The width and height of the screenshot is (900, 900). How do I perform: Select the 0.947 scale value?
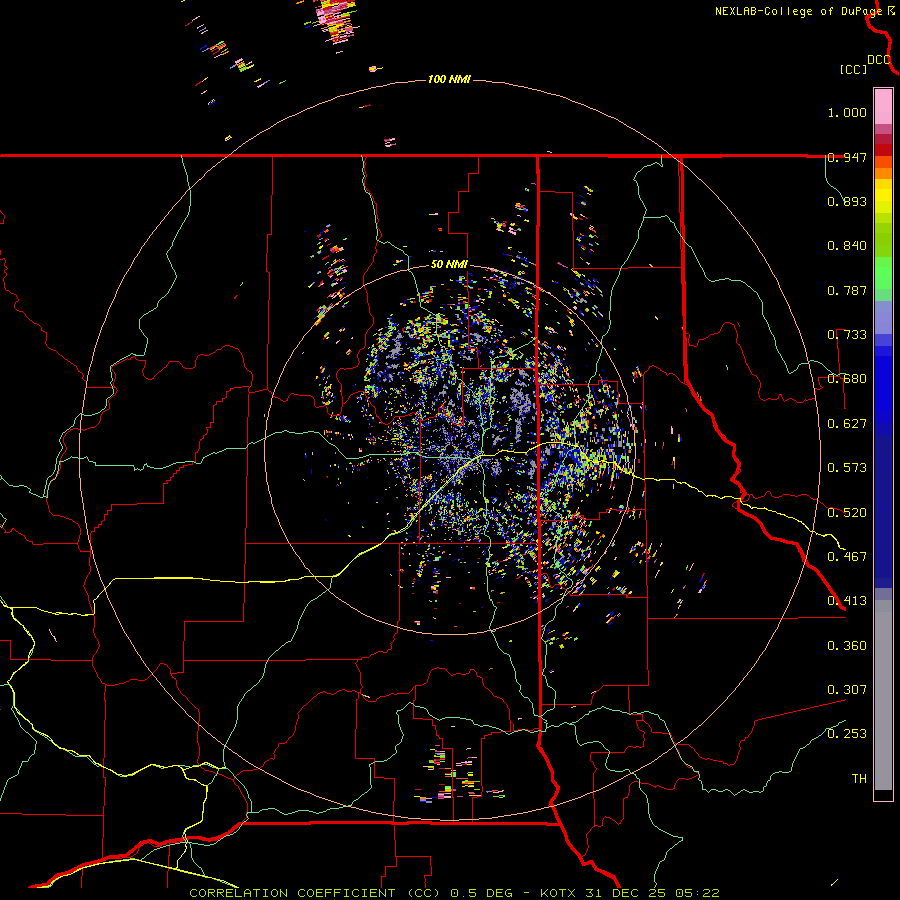click(847, 157)
